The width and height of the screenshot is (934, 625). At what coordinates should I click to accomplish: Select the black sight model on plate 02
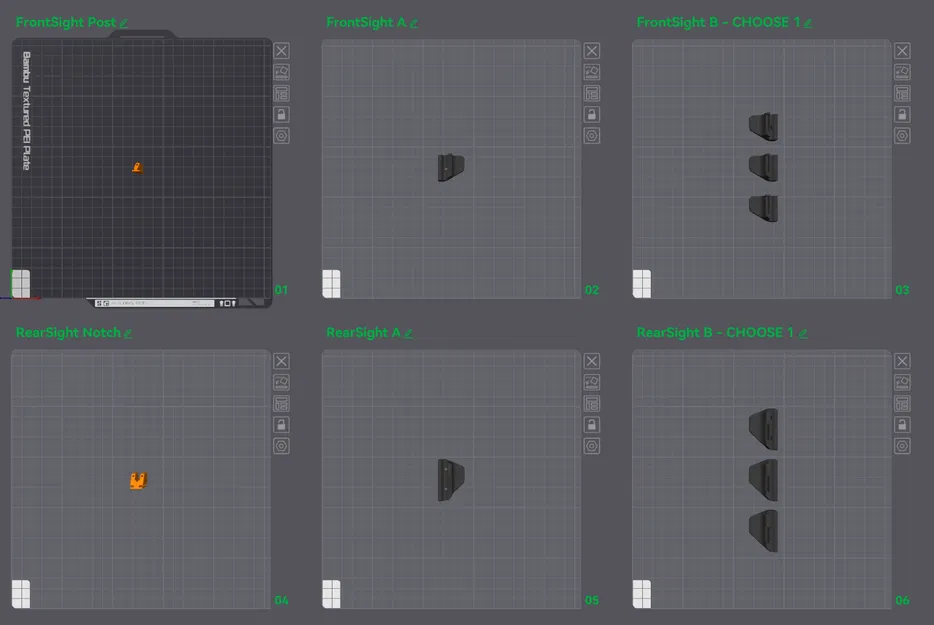coord(451,167)
